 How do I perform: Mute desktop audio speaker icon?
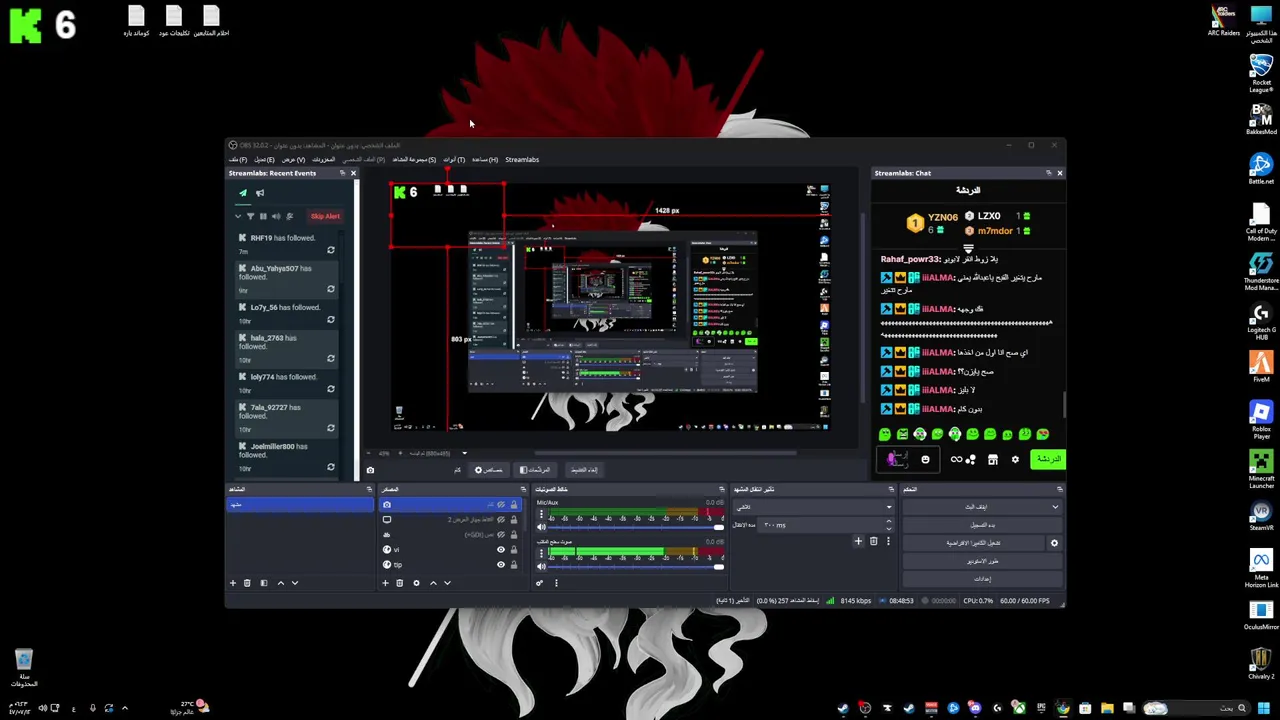click(x=541, y=567)
